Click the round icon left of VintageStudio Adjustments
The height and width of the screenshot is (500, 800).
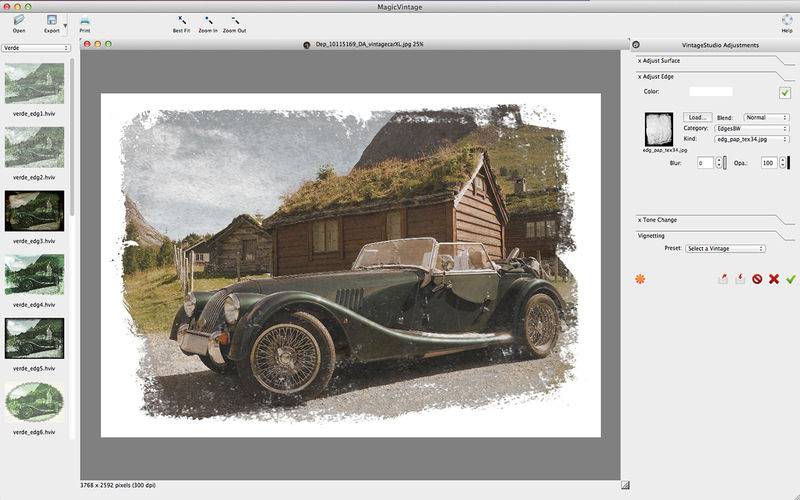[636, 45]
